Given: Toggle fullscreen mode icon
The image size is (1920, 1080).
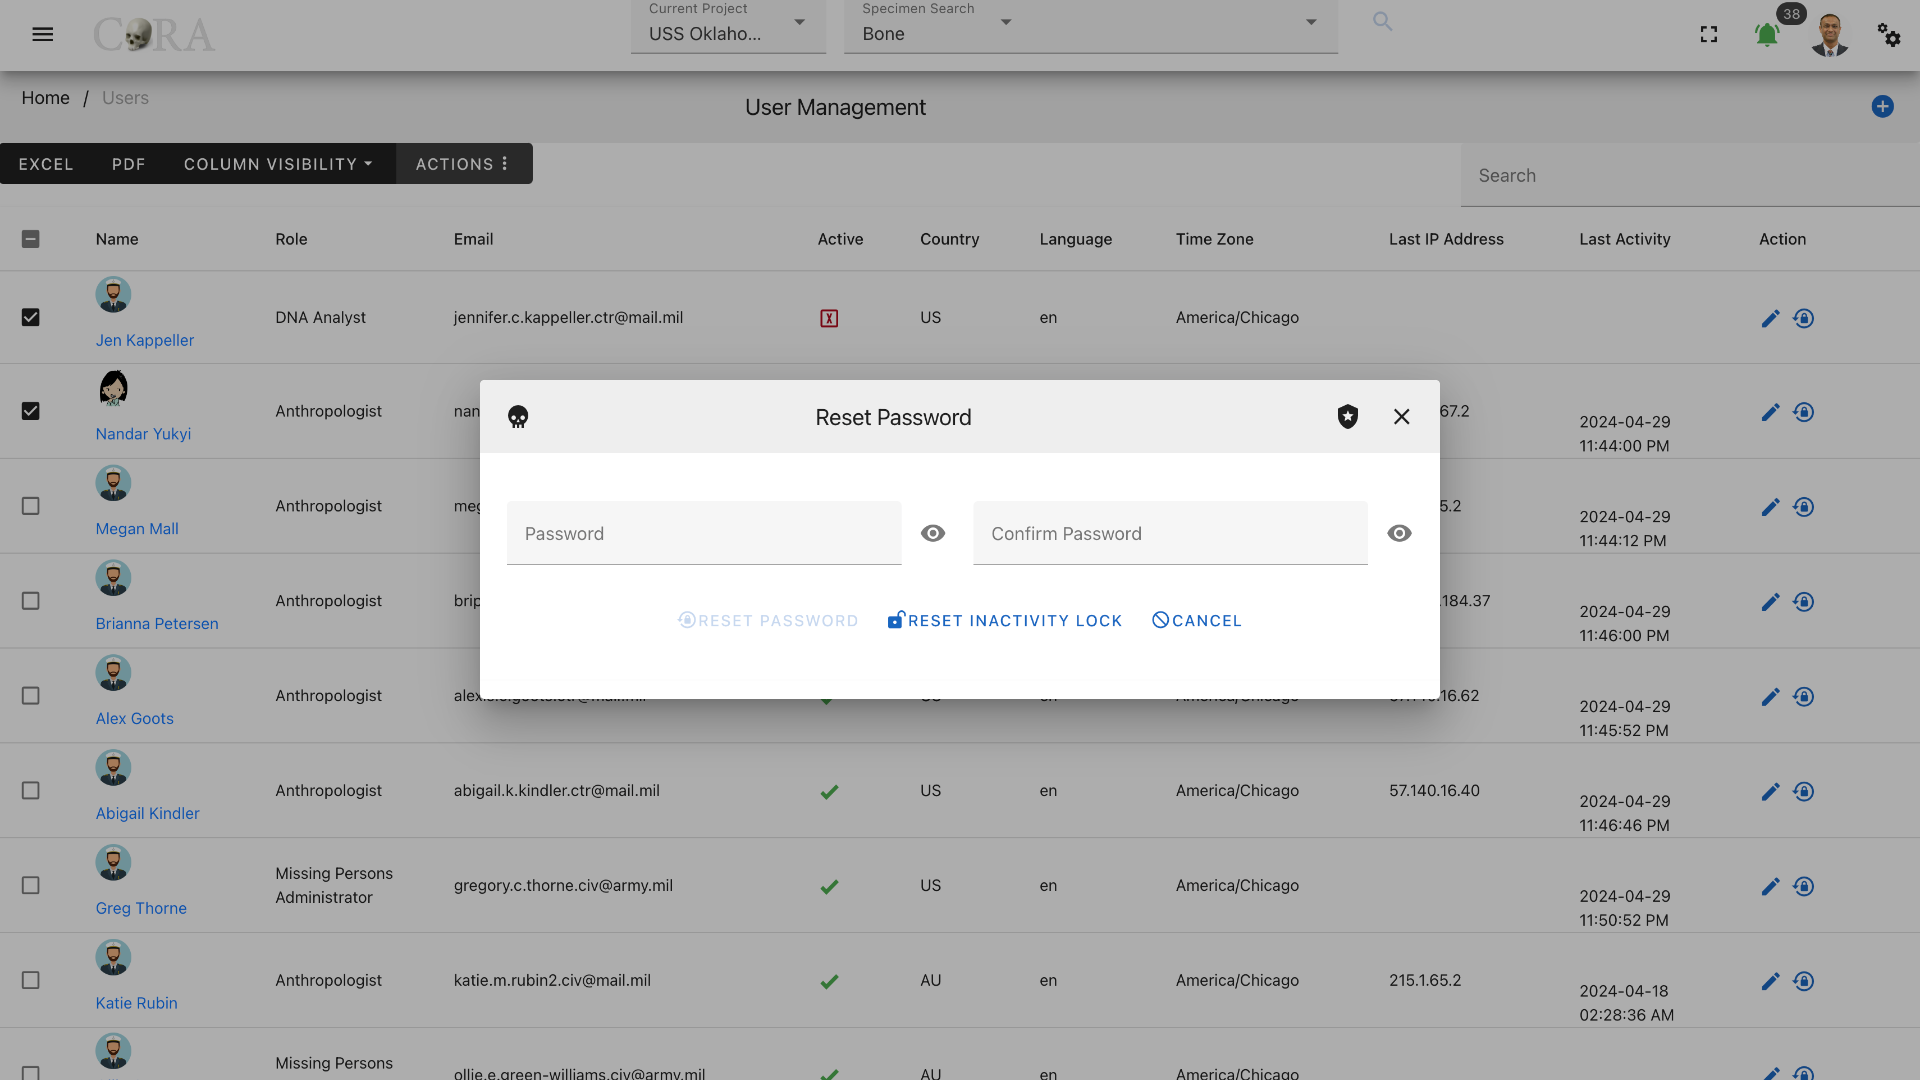Looking at the screenshot, I should click(x=1709, y=35).
